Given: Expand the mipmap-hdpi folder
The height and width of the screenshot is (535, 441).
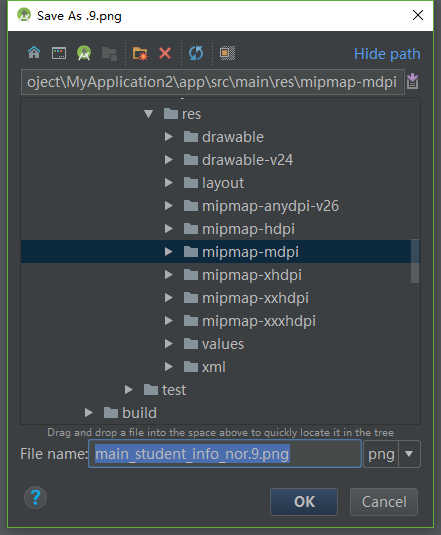Looking at the screenshot, I should click(168, 229).
